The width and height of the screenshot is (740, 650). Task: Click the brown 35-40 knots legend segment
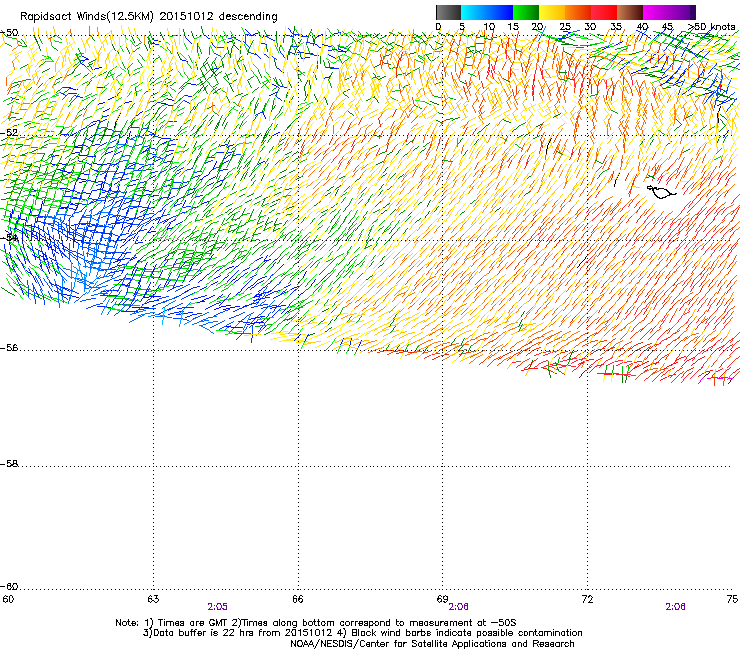click(630, 12)
